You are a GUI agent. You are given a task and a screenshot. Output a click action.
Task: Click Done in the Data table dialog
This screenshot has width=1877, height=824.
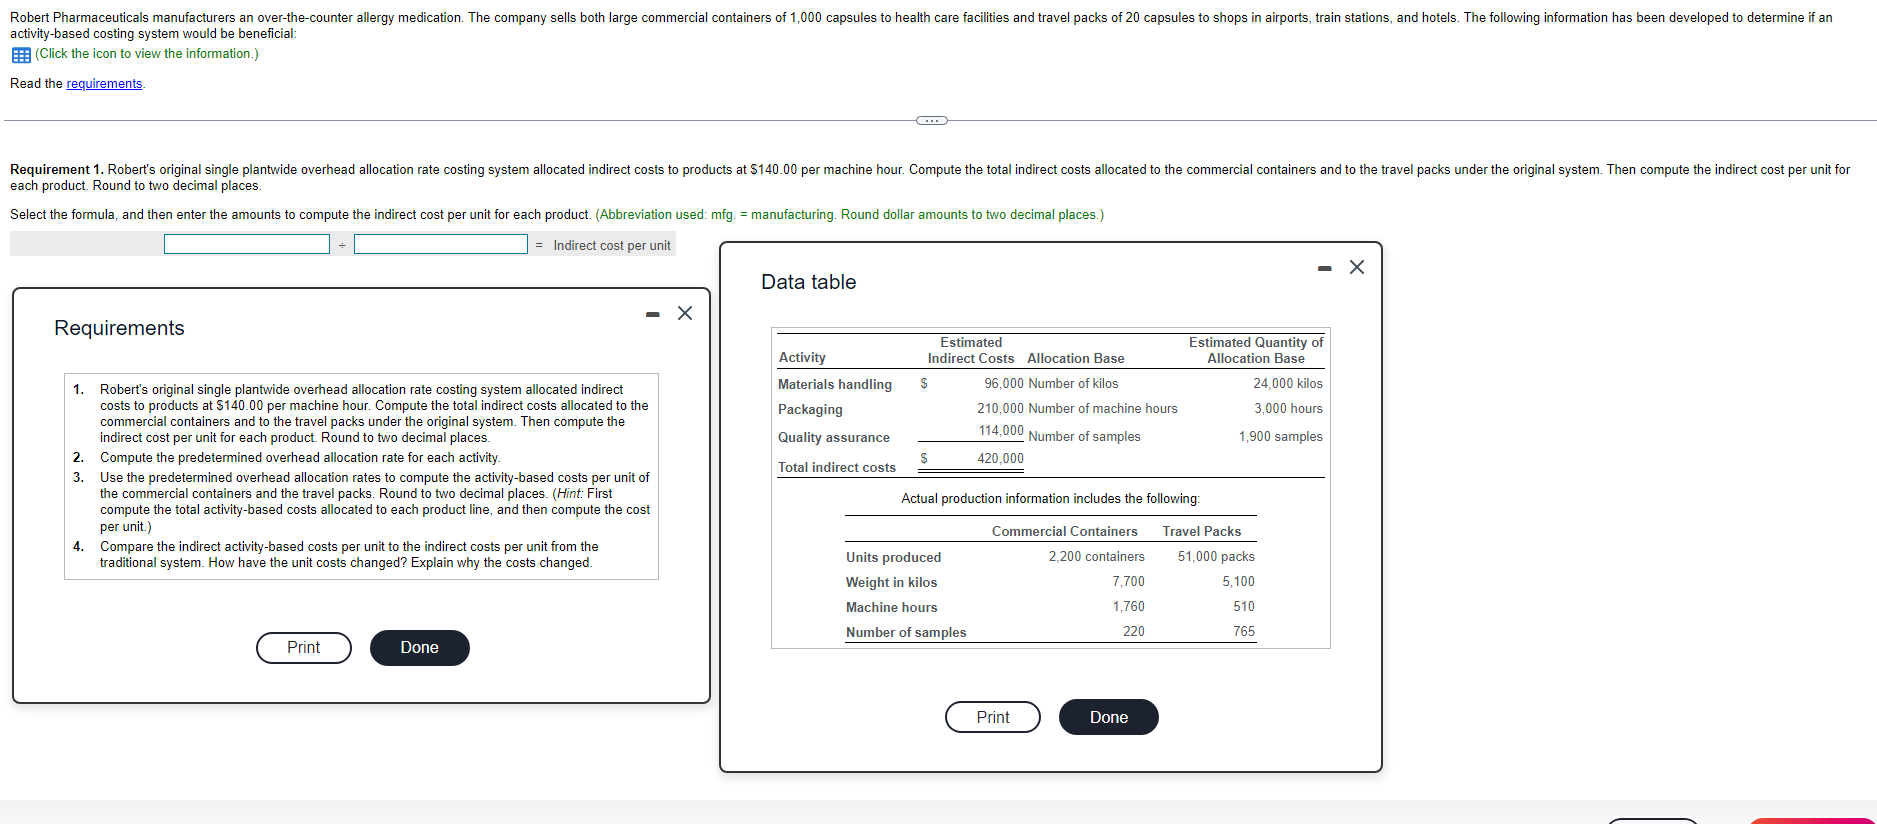1109,717
